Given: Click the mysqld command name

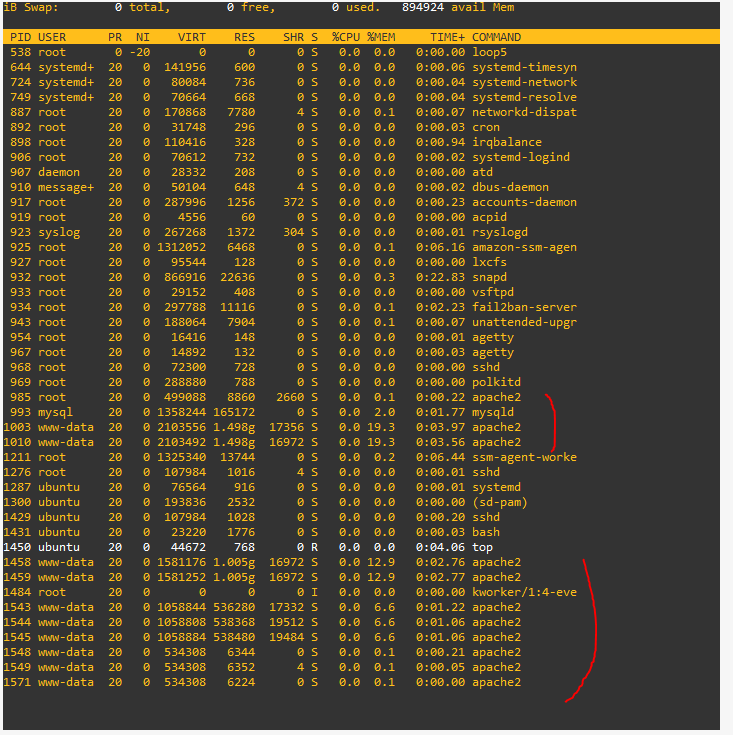Looking at the screenshot, I should [493, 412].
